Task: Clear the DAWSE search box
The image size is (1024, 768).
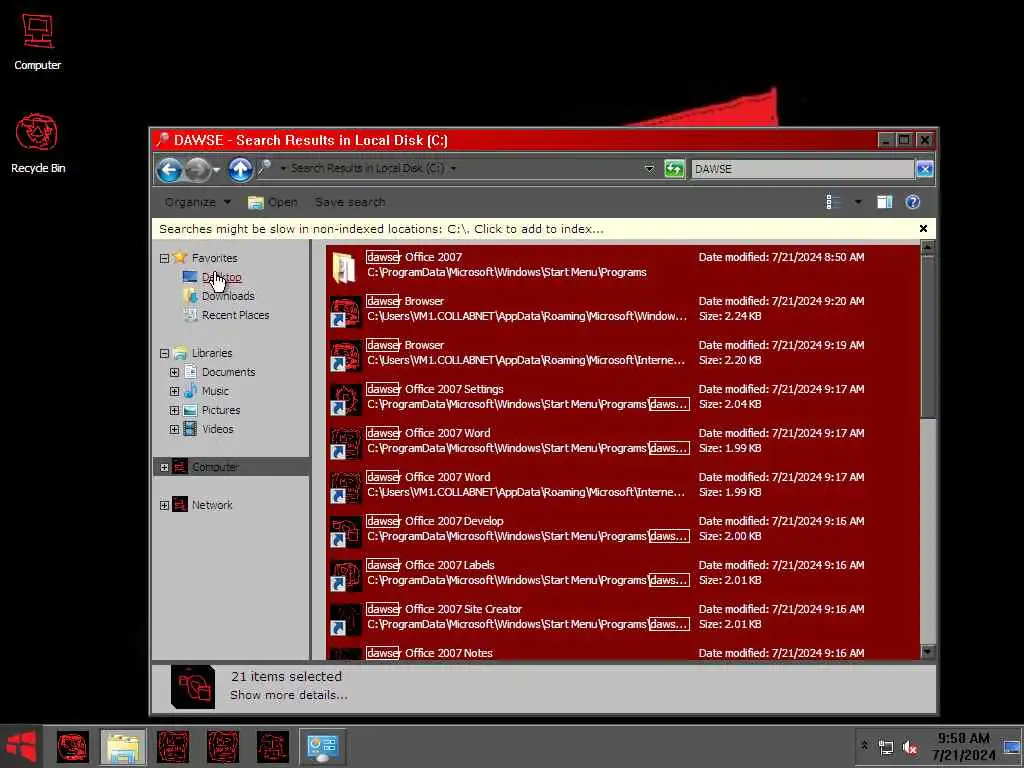Action: click(924, 169)
